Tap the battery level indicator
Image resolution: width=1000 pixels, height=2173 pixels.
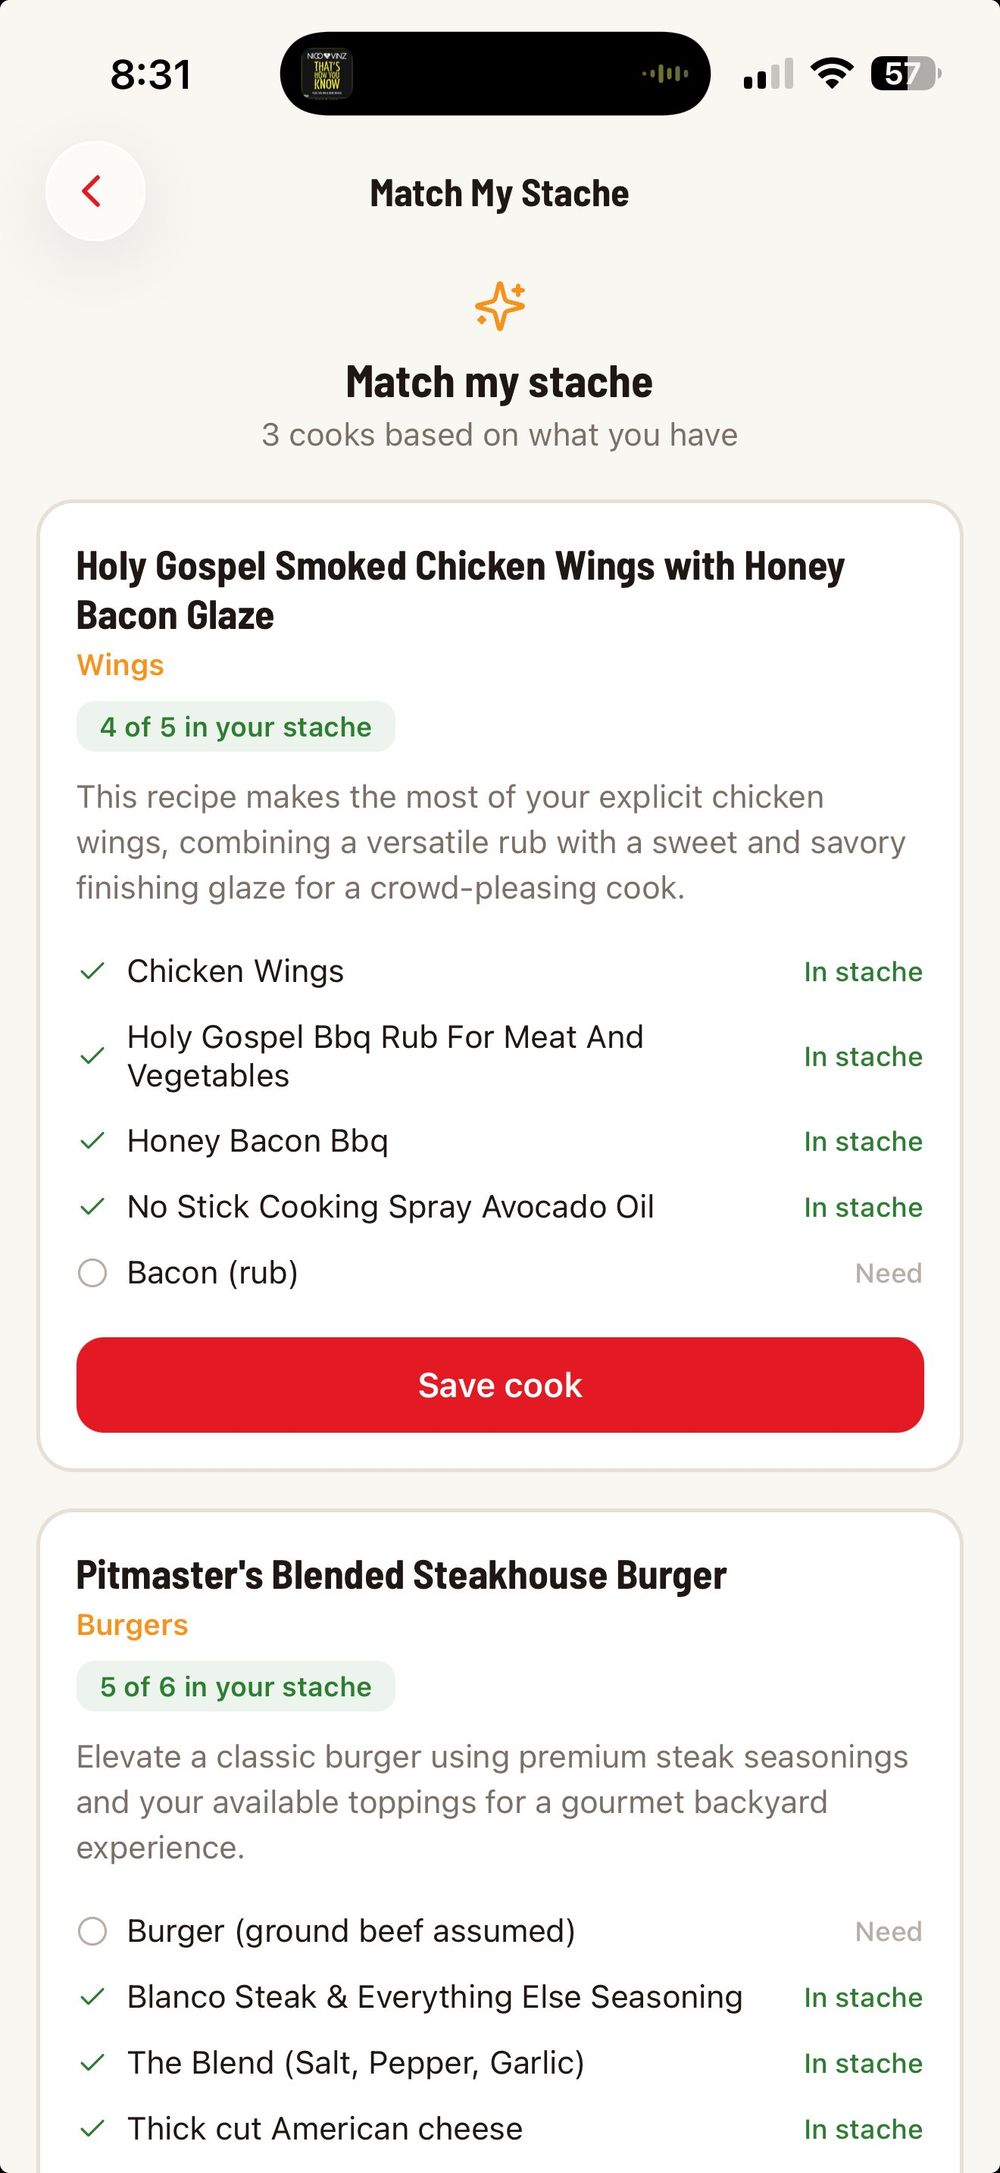tap(905, 73)
